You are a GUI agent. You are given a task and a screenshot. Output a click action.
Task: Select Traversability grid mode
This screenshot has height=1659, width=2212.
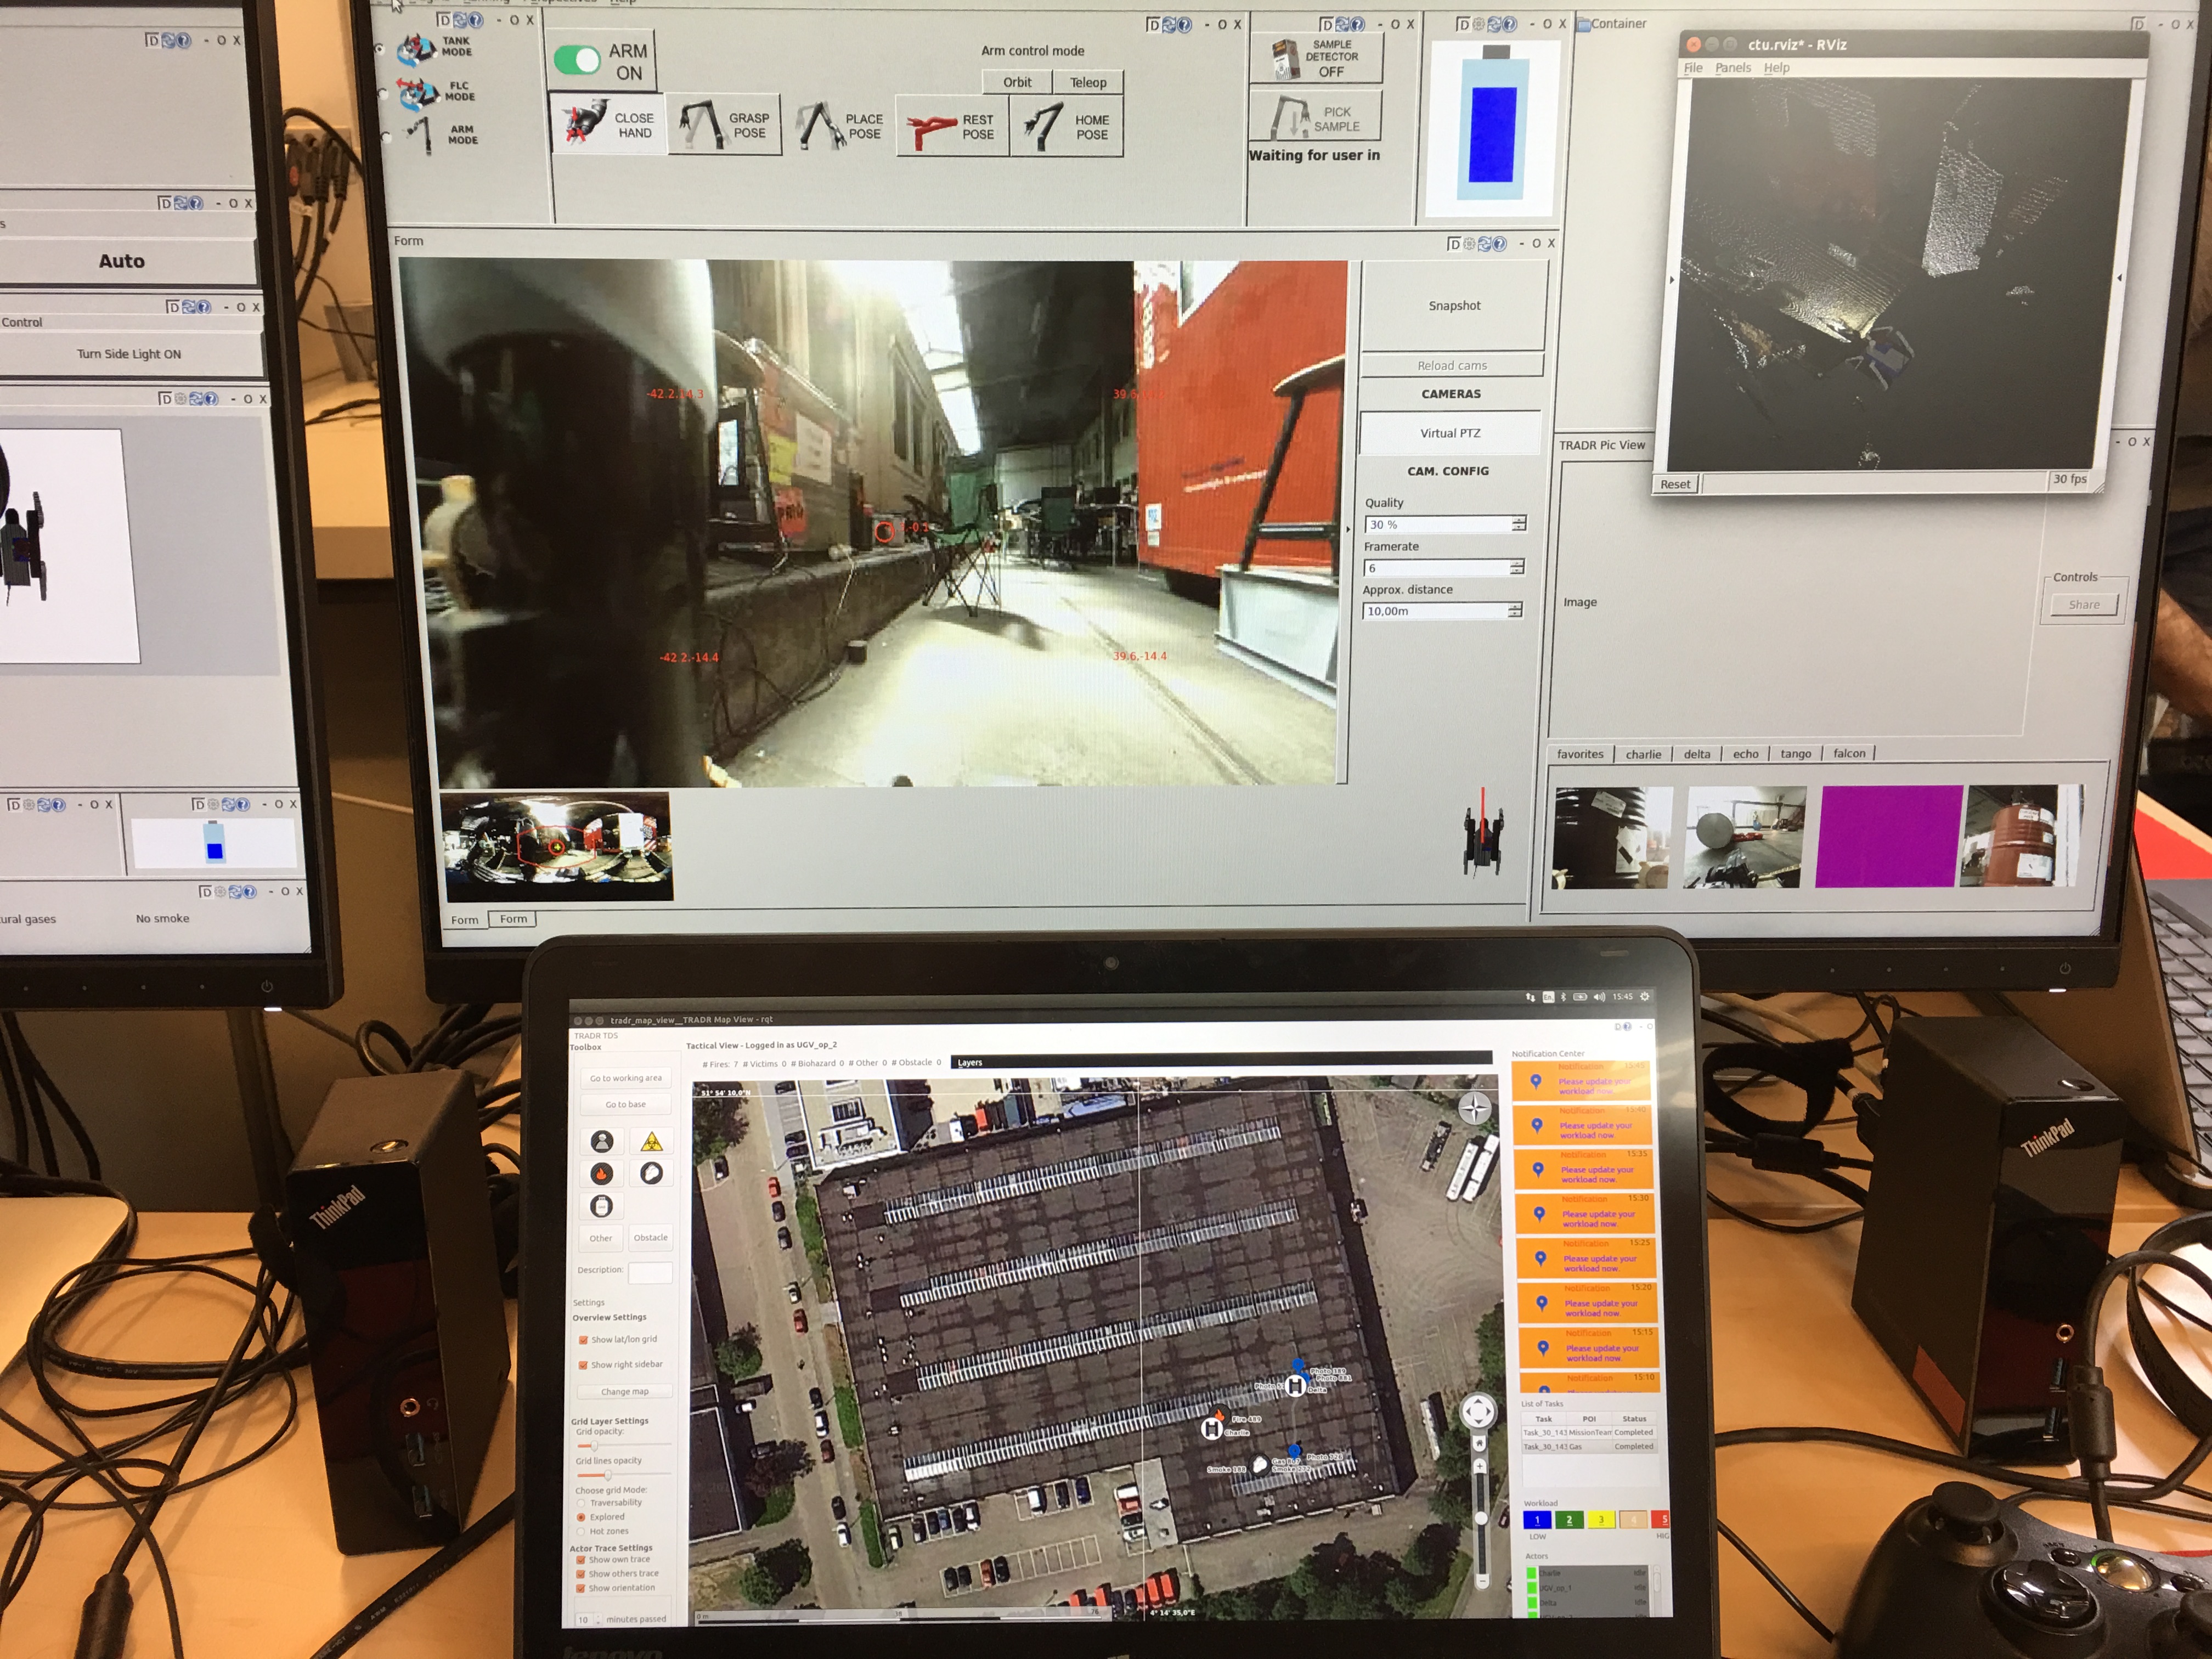coord(581,1503)
